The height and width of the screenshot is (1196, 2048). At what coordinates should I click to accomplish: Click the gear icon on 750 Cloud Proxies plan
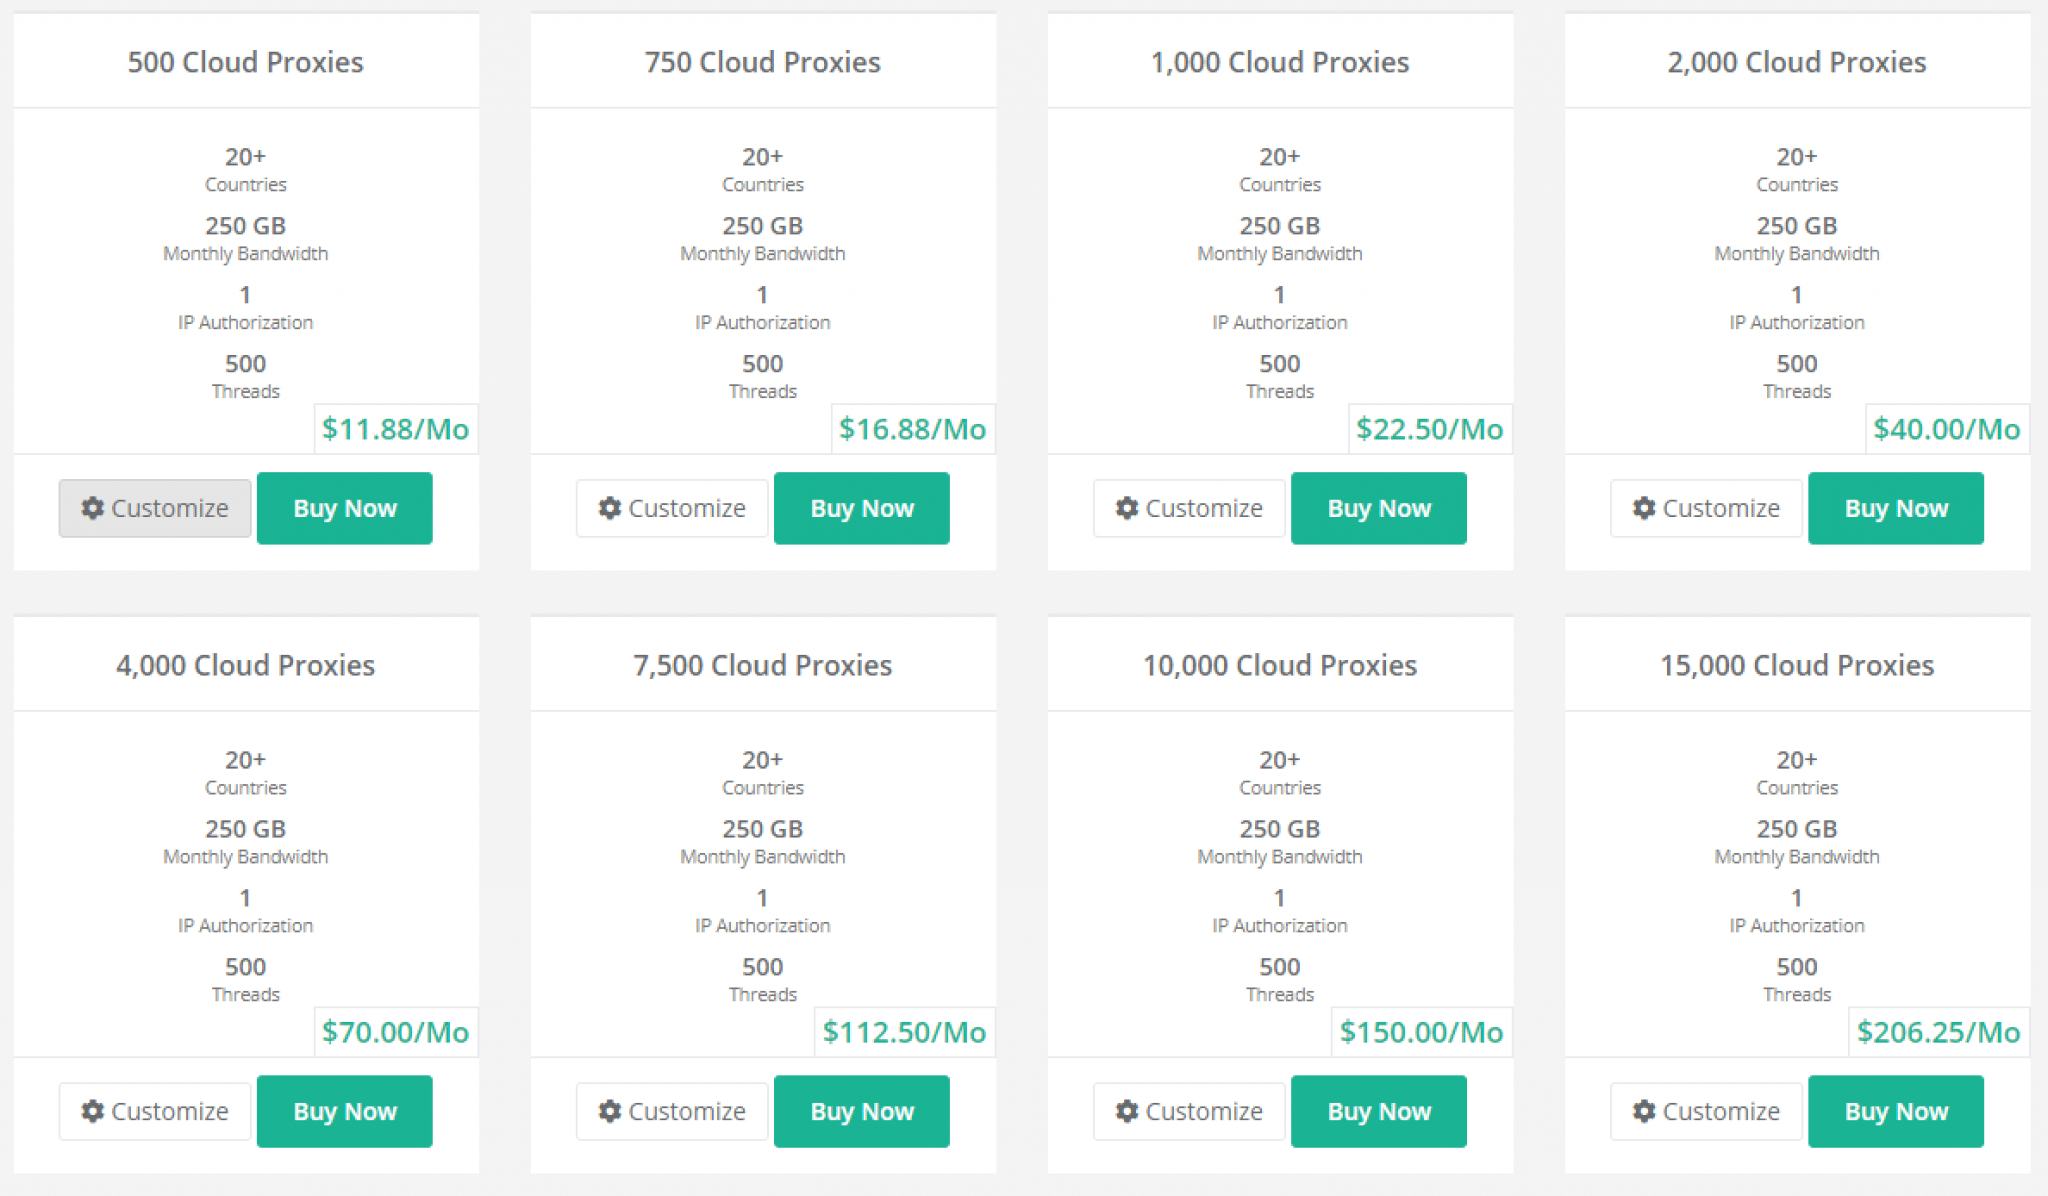(610, 508)
